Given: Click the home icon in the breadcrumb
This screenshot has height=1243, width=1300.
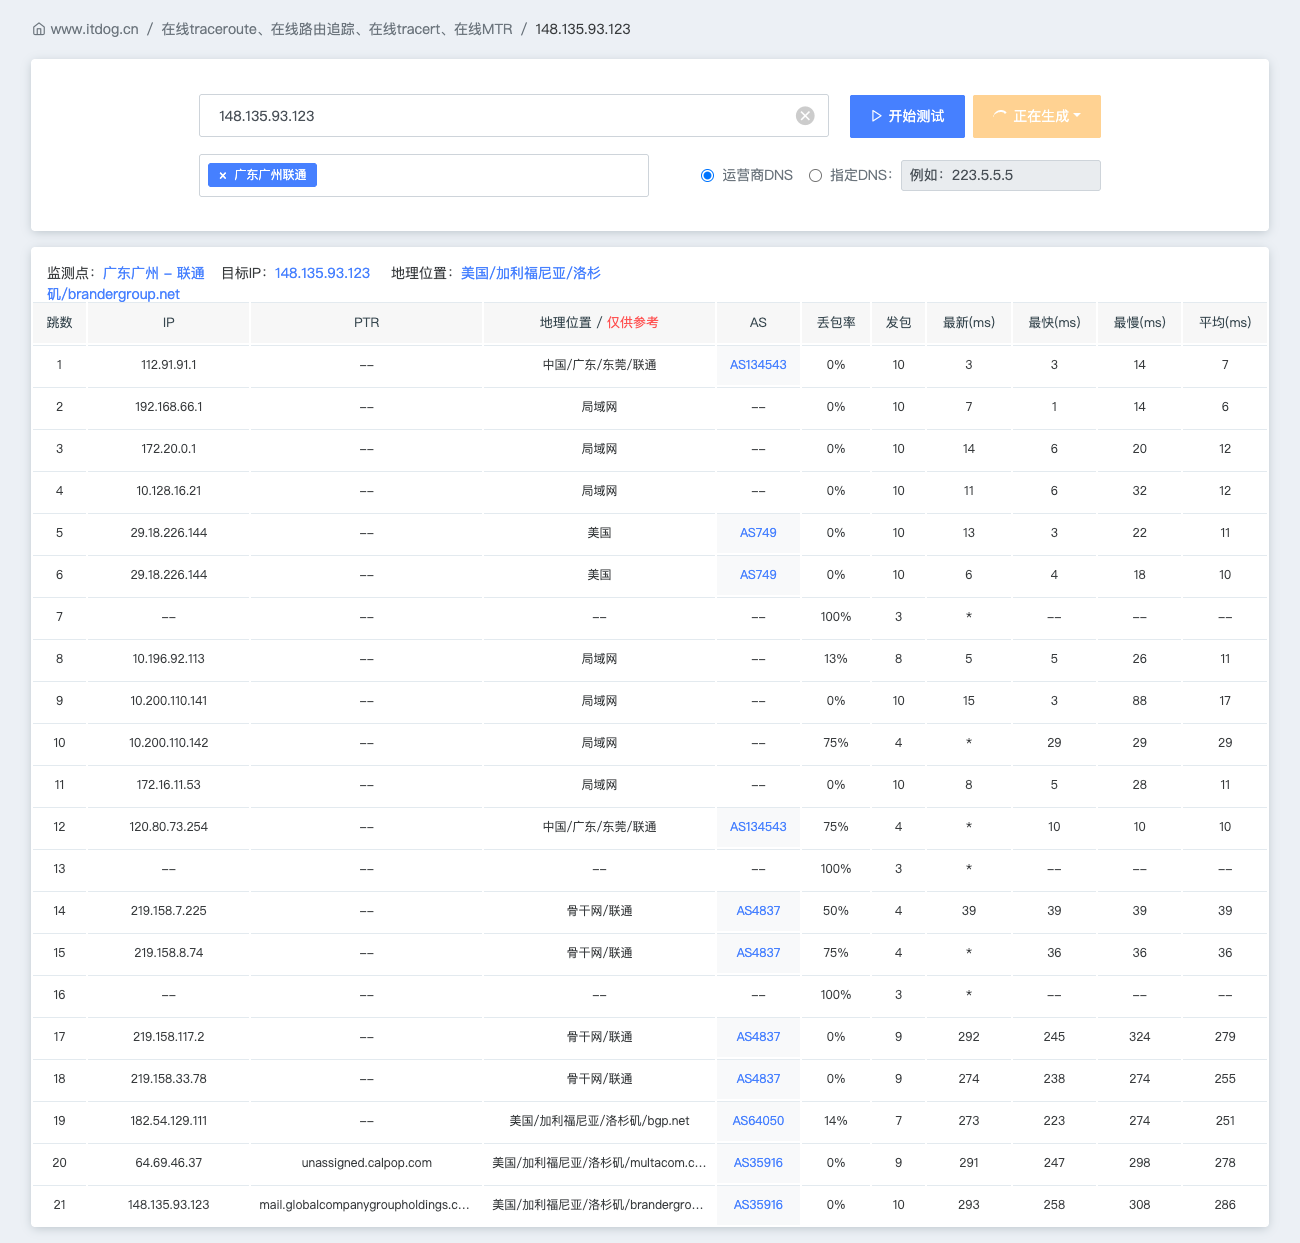Looking at the screenshot, I should [39, 29].
